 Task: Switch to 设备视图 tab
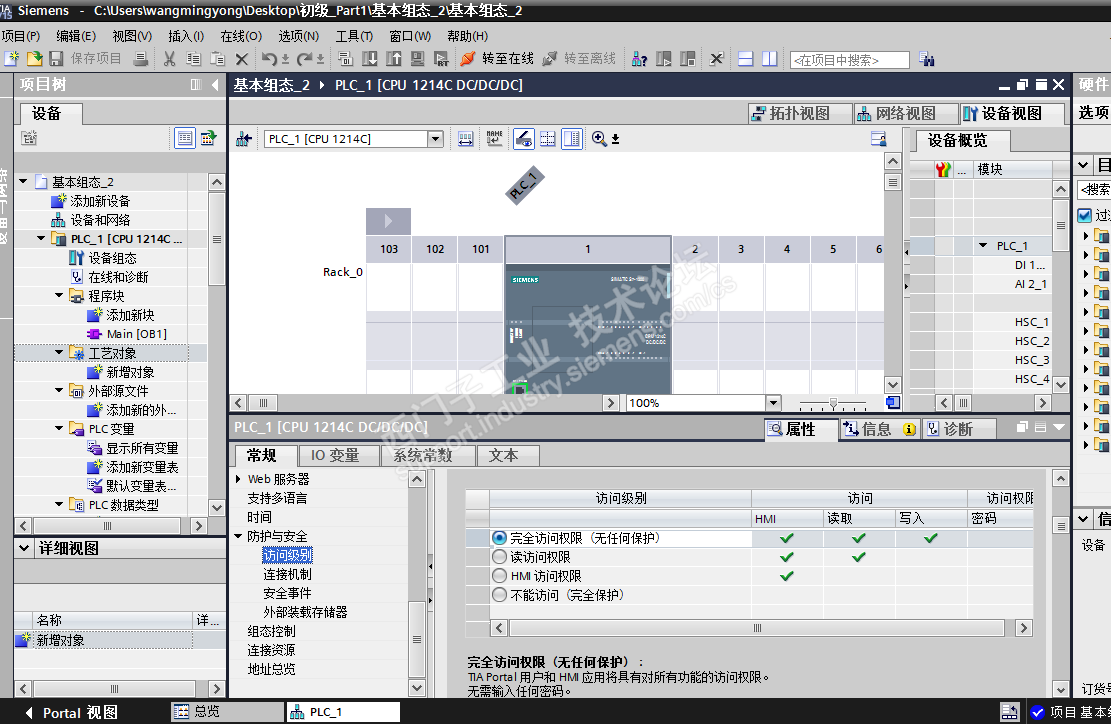tap(1012, 113)
